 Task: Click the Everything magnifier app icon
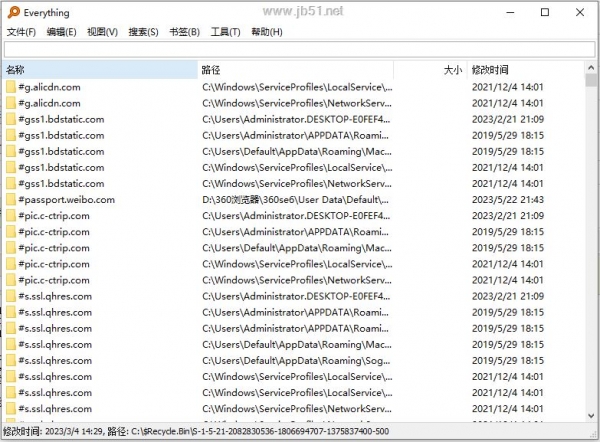click(x=14, y=12)
